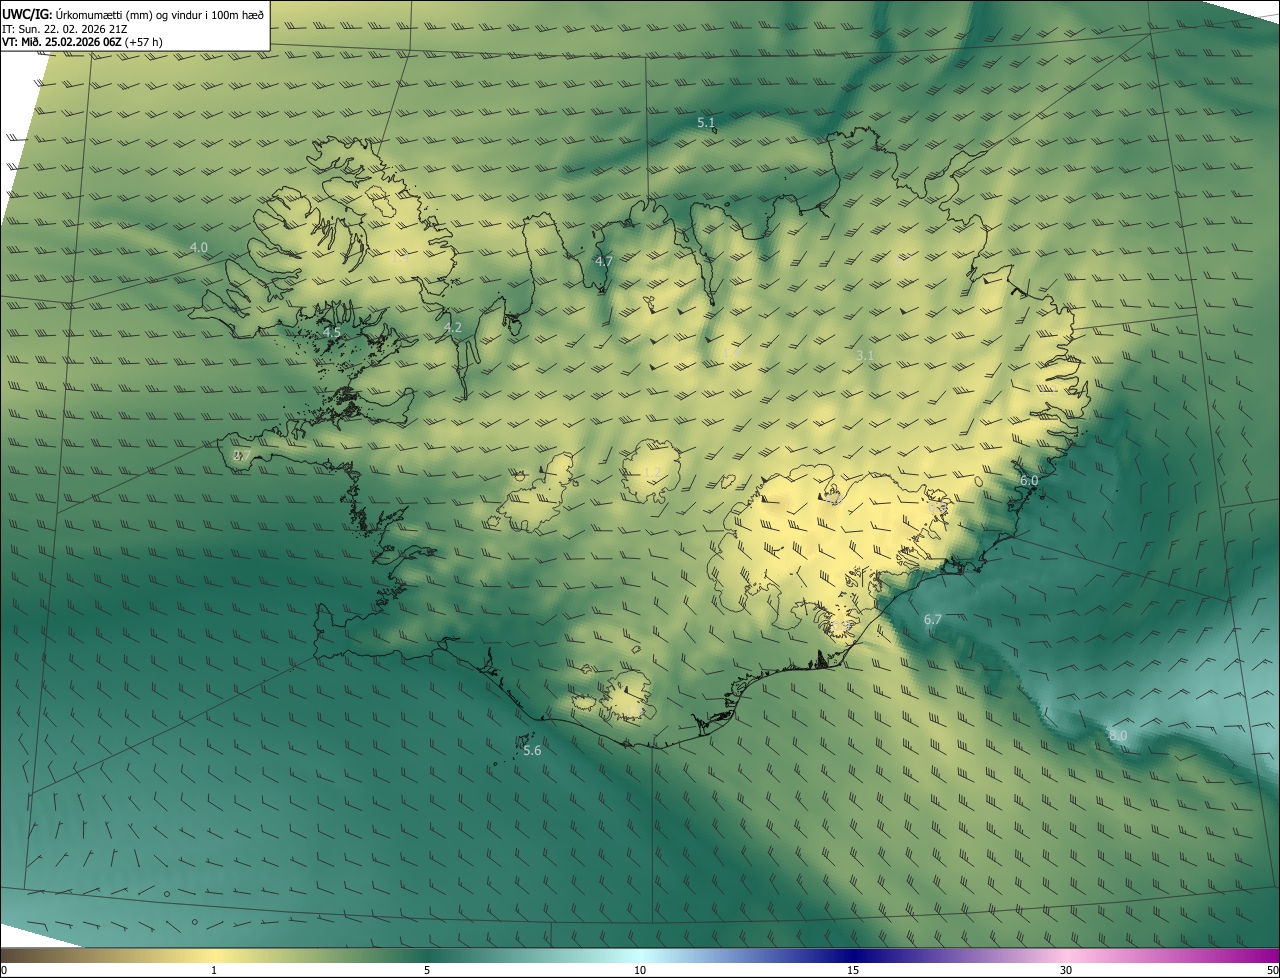Viewport: 1280px width, 978px height.
Task: Click the 4.2 value label on the map
Action: point(453,327)
